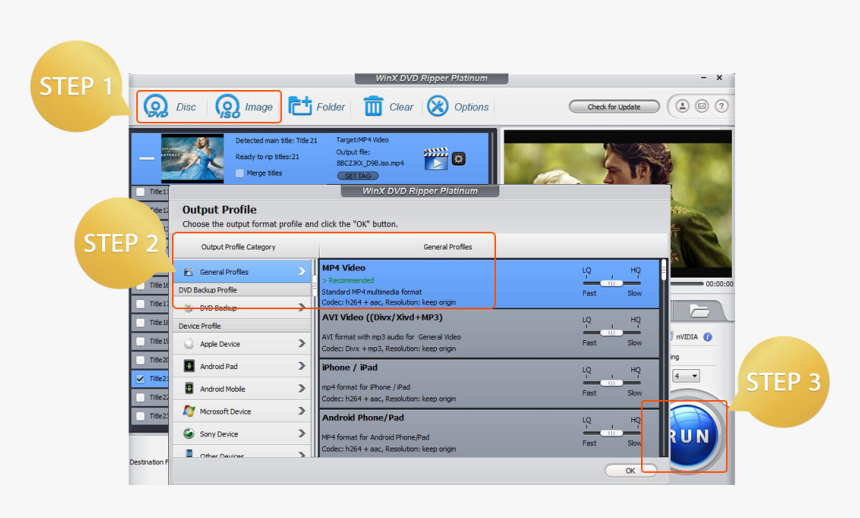
Task: Expand the Android Pad chevron
Action: 302,366
